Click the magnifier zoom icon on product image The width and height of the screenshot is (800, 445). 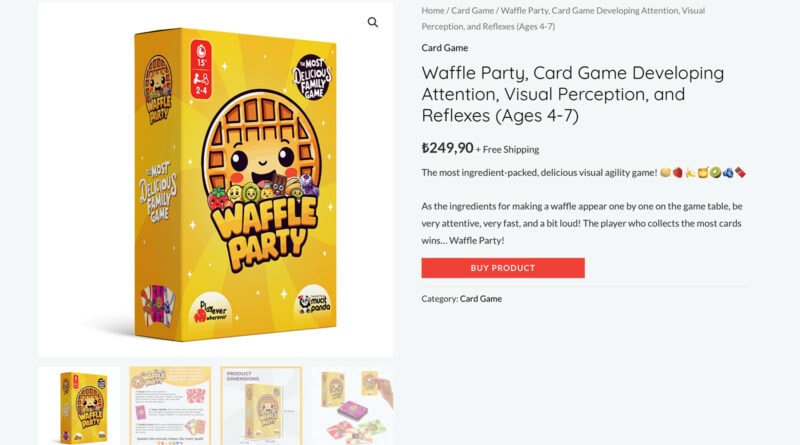point(373,22)
